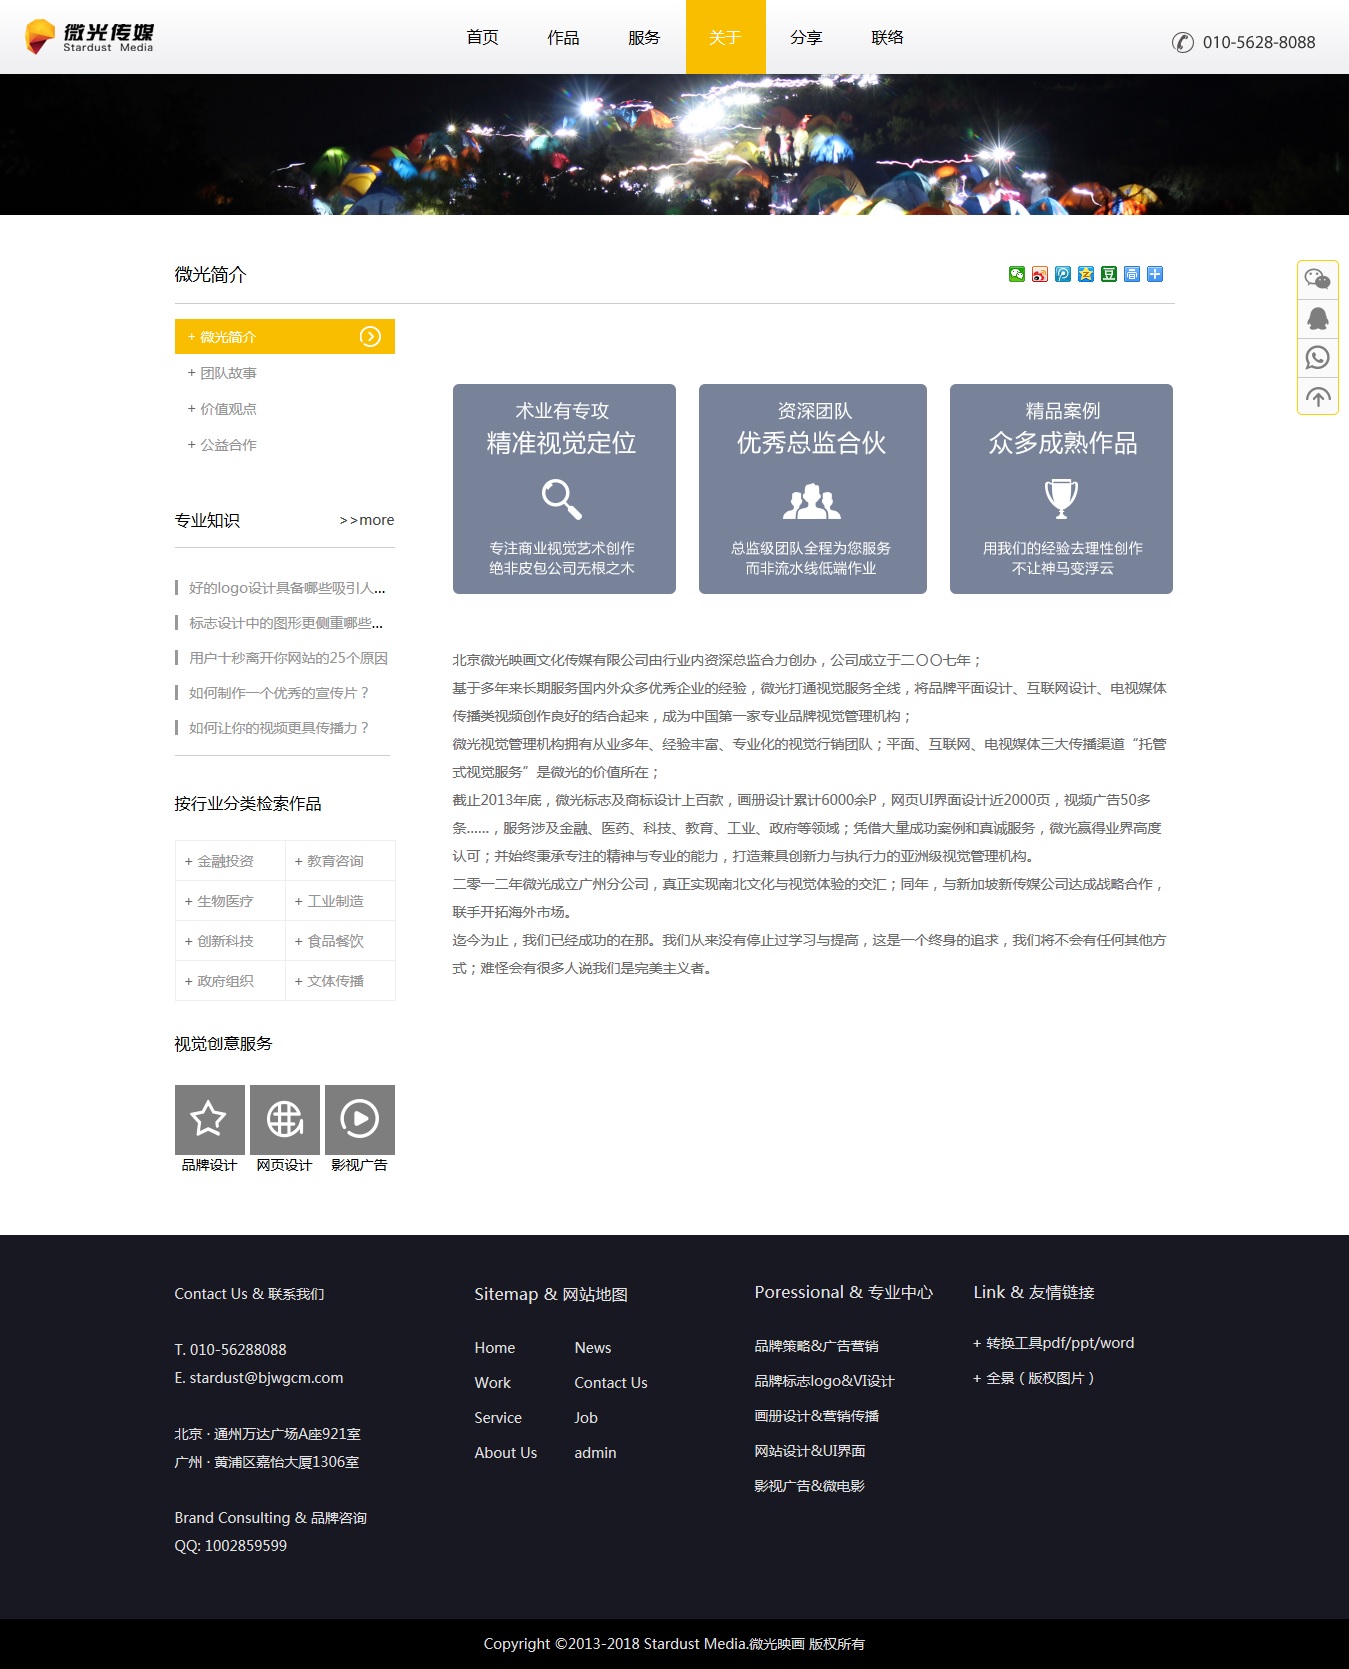Click the magnifier icon in 精准视觉定位 card
The width and height of the screenshot is (1349, 1669).
pos(562,499)
